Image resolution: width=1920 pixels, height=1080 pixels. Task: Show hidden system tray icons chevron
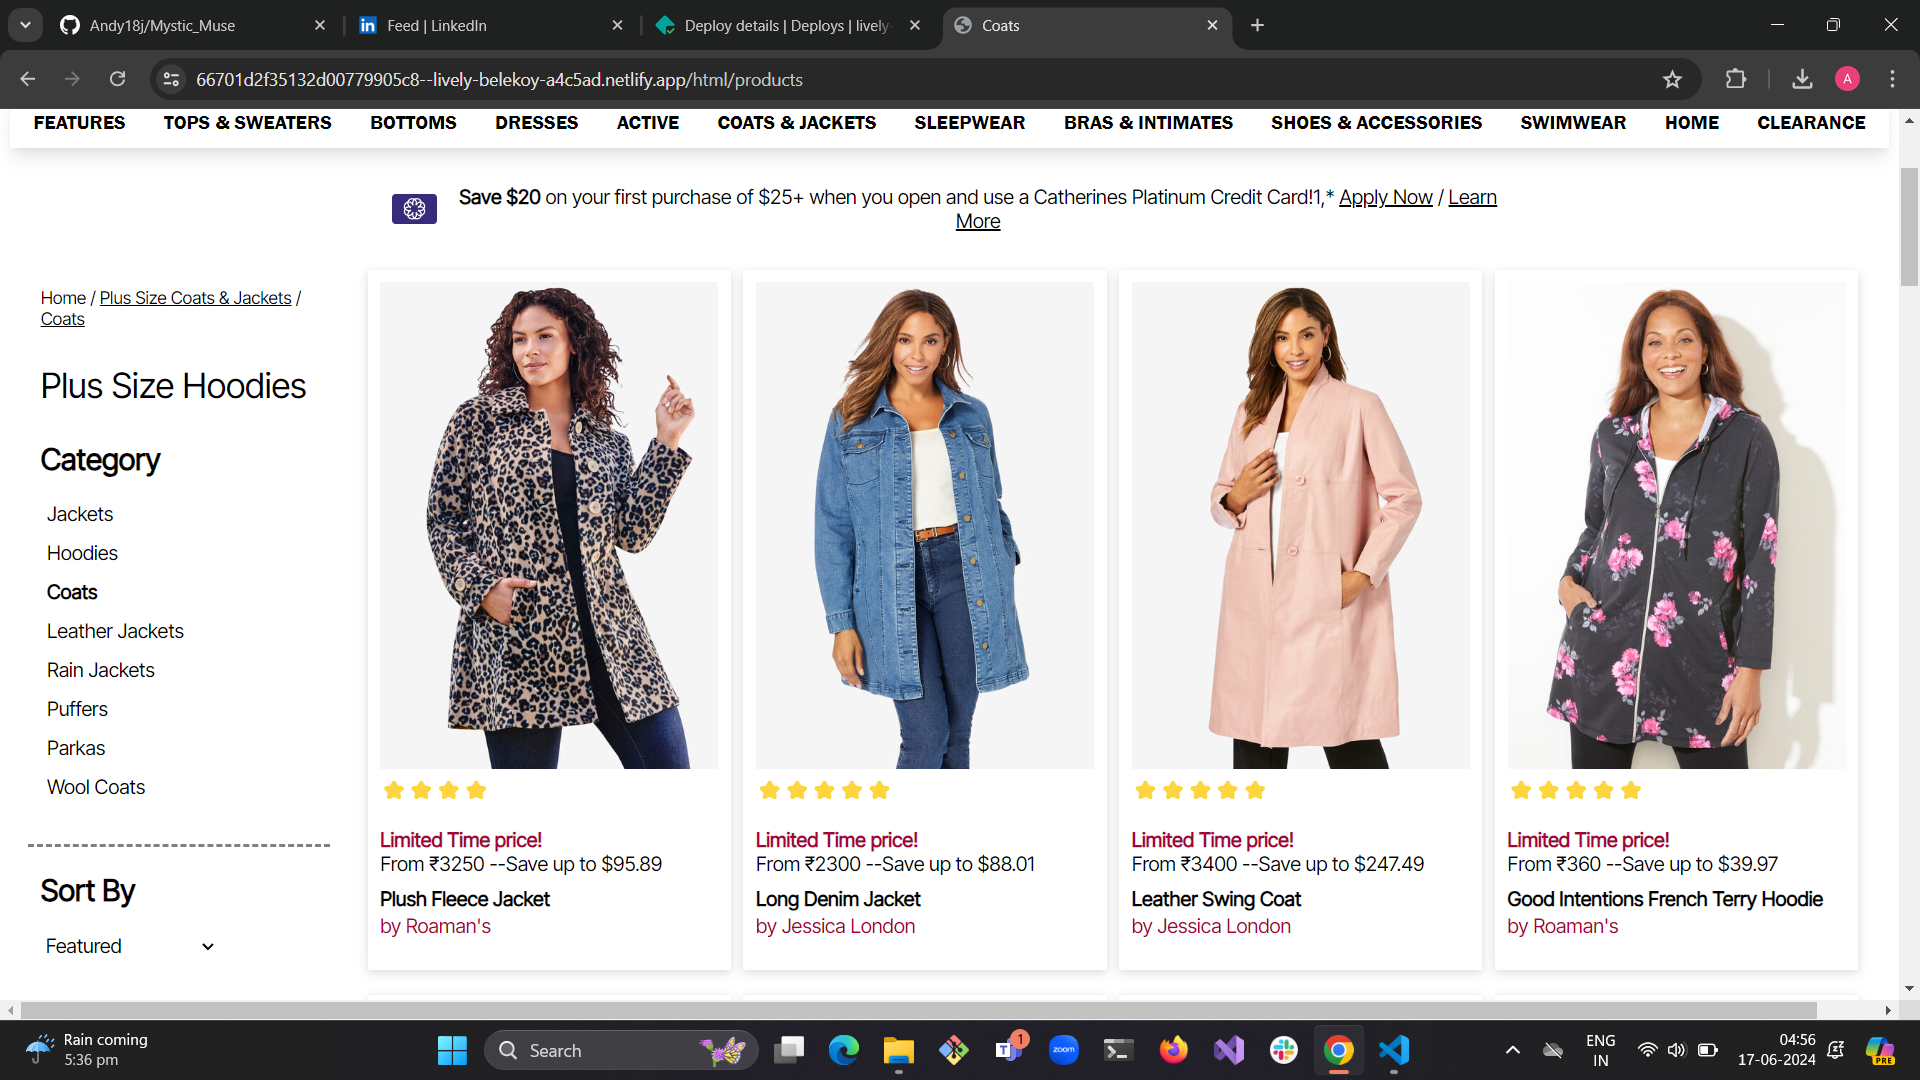[1512, 1050]
